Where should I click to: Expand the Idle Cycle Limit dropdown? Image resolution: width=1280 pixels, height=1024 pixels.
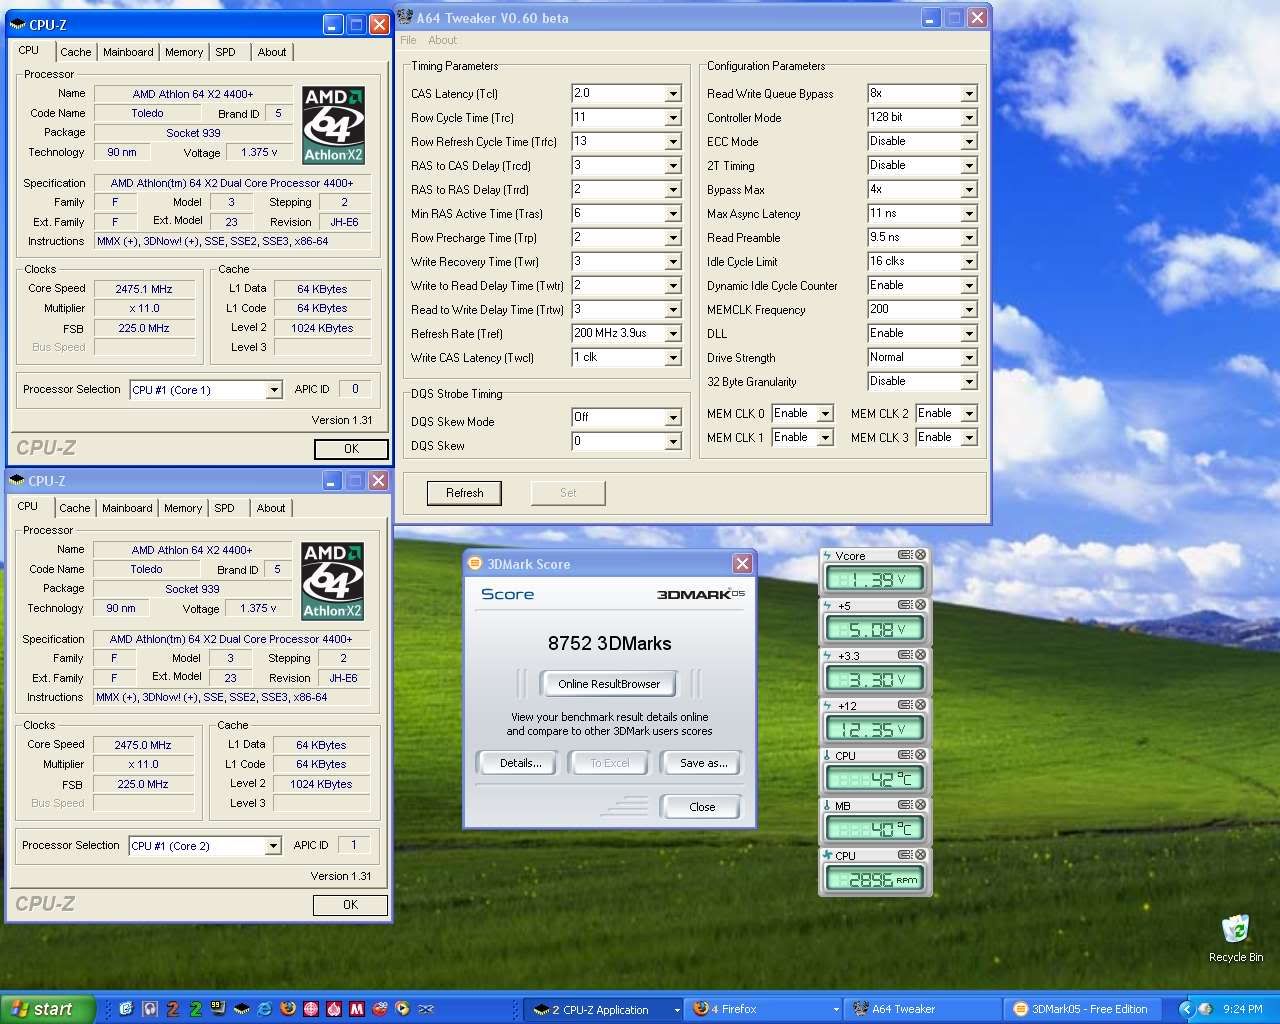tap(969, 262)
